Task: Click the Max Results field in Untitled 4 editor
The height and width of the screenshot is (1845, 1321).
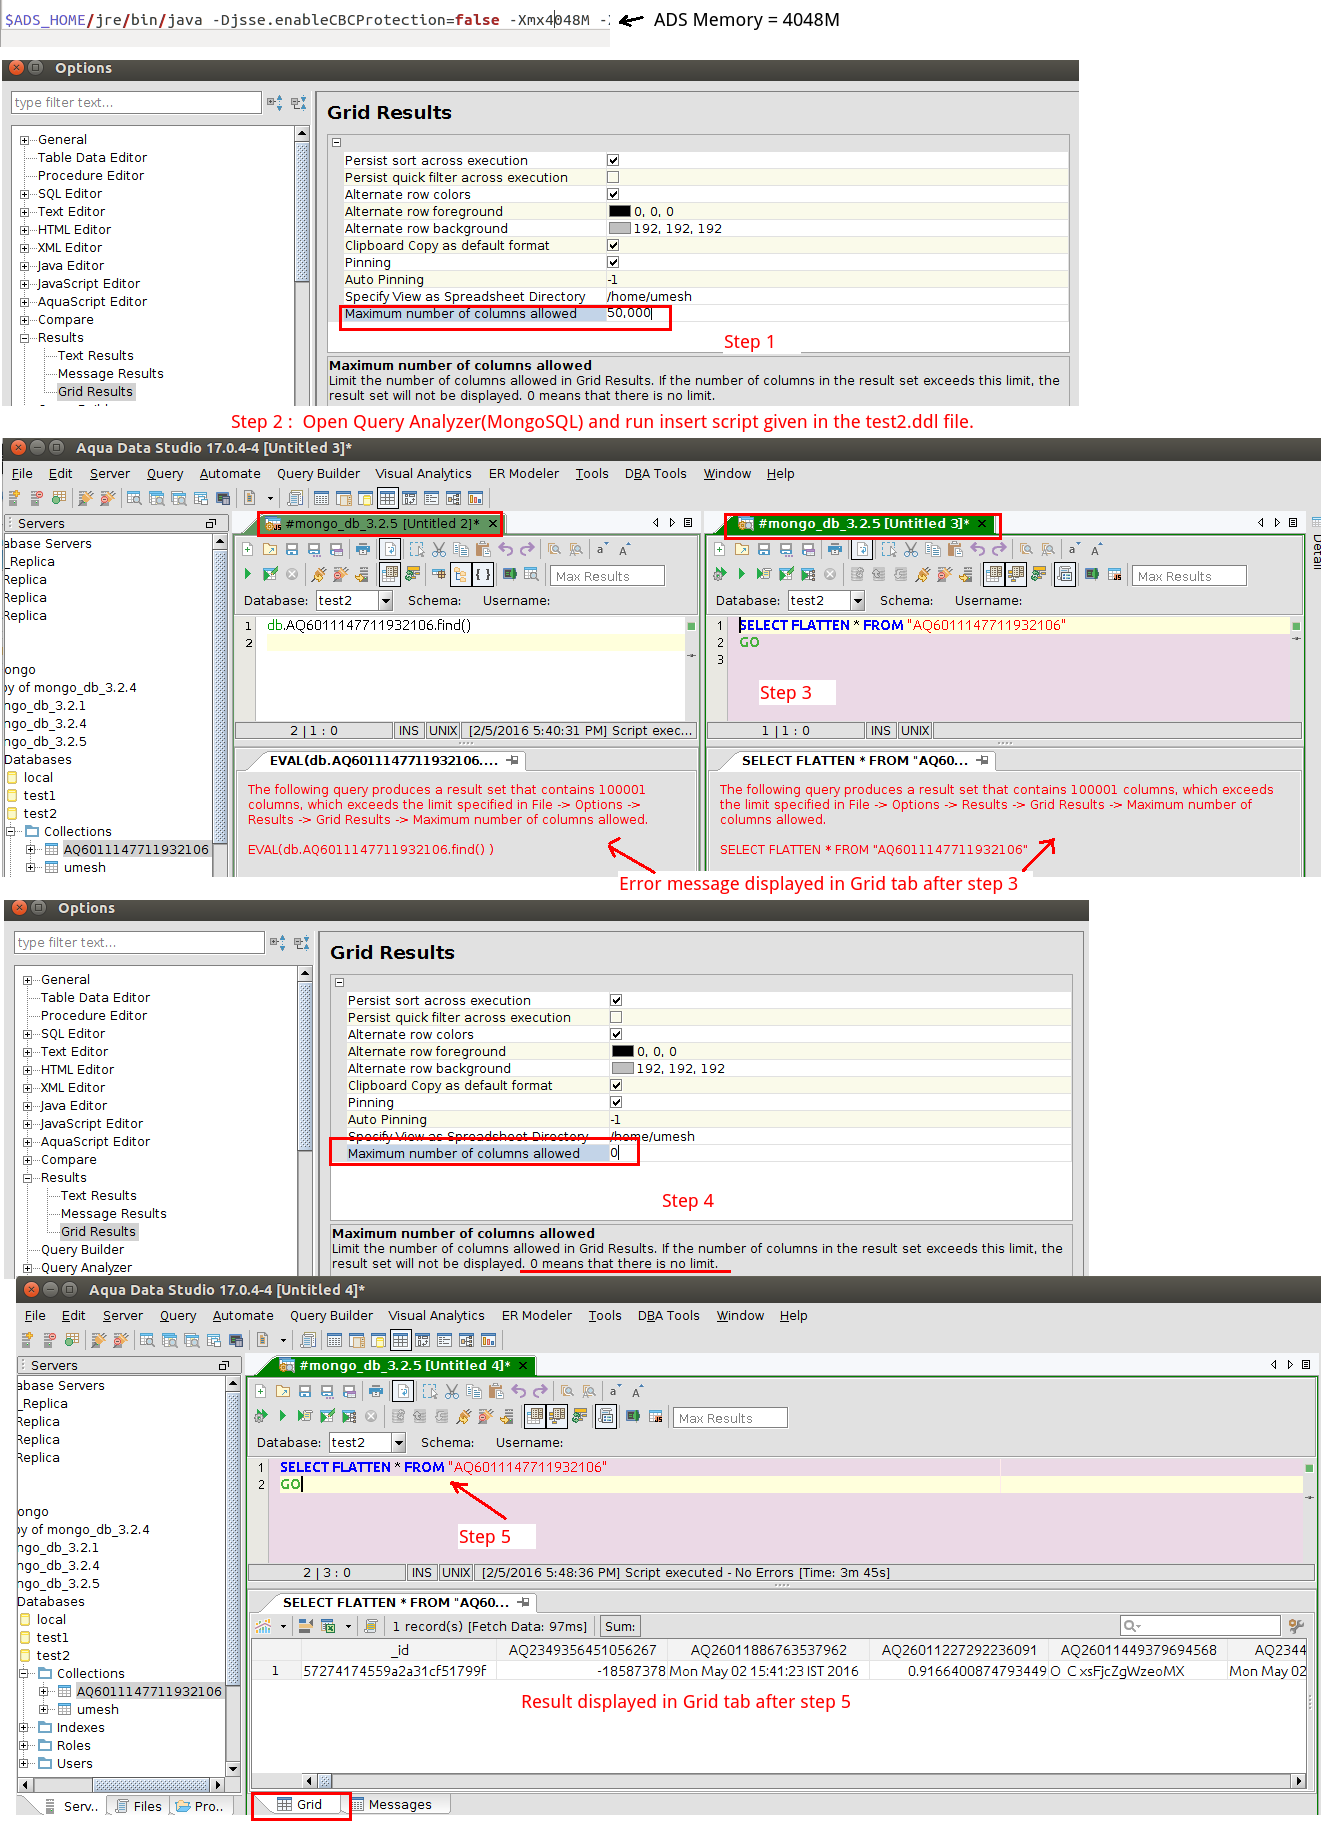Action: (x=730, y=1418)
